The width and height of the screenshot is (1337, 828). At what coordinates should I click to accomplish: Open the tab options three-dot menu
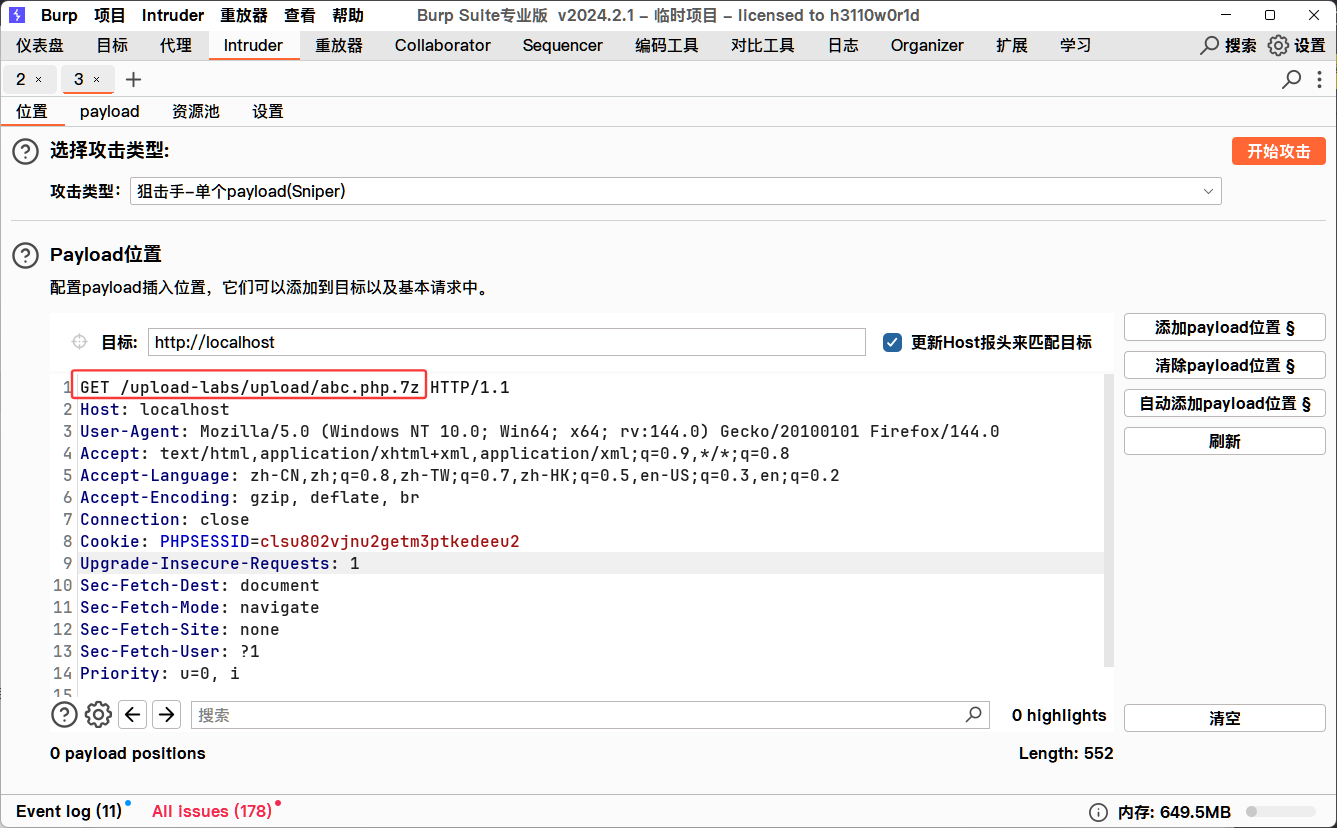[1321, 79]
